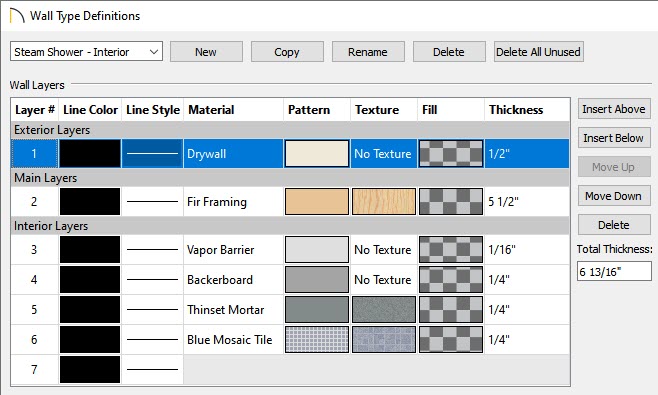Viewport: 658px width, 395px height.
Task: Select layer number 1 cell
Action: tap(34, 154)
